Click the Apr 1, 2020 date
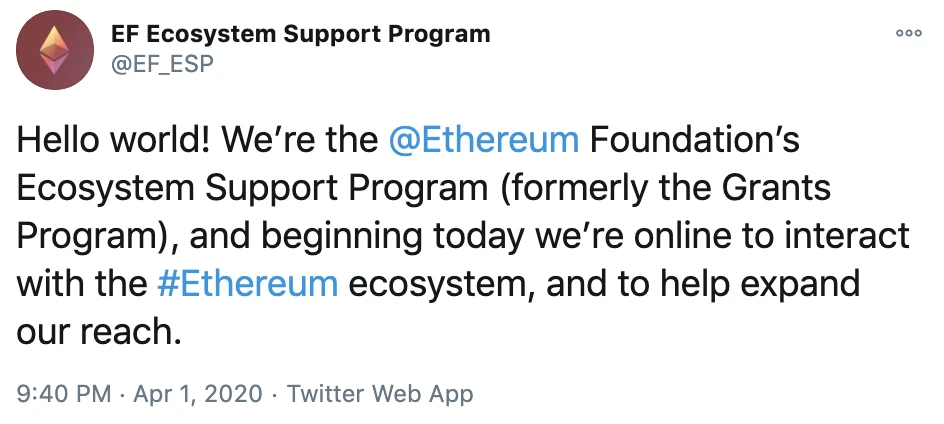This screenshot has height=424, width=944. (198, 394)
